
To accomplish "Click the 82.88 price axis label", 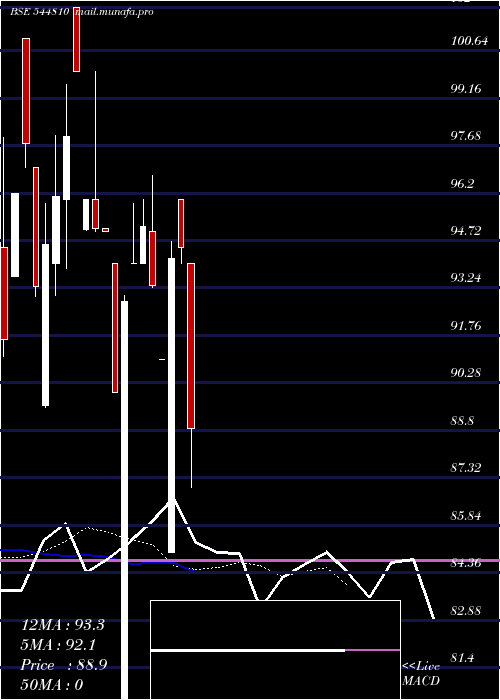I will [x=466, y=610].
